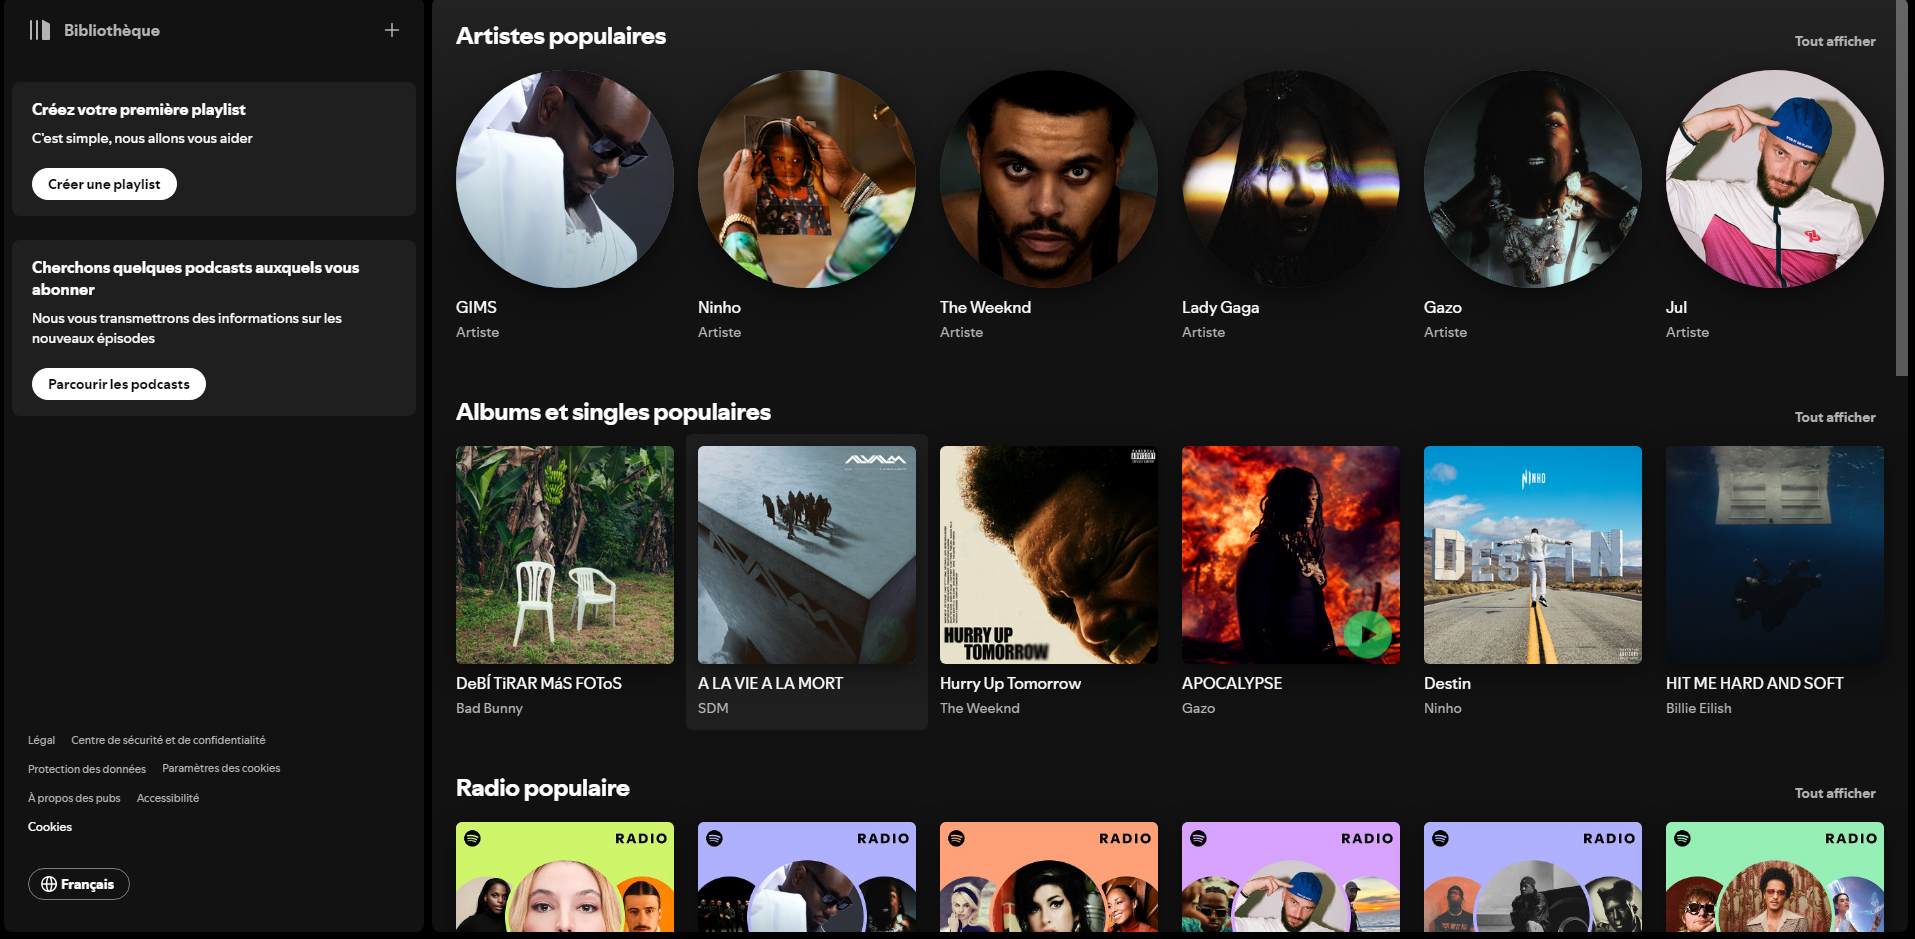The height and width of the screenshot is (939, 1915).
Task: Collapse the Bibliothèque library icon
Action: pyautogui.click(x=40, y=30)
